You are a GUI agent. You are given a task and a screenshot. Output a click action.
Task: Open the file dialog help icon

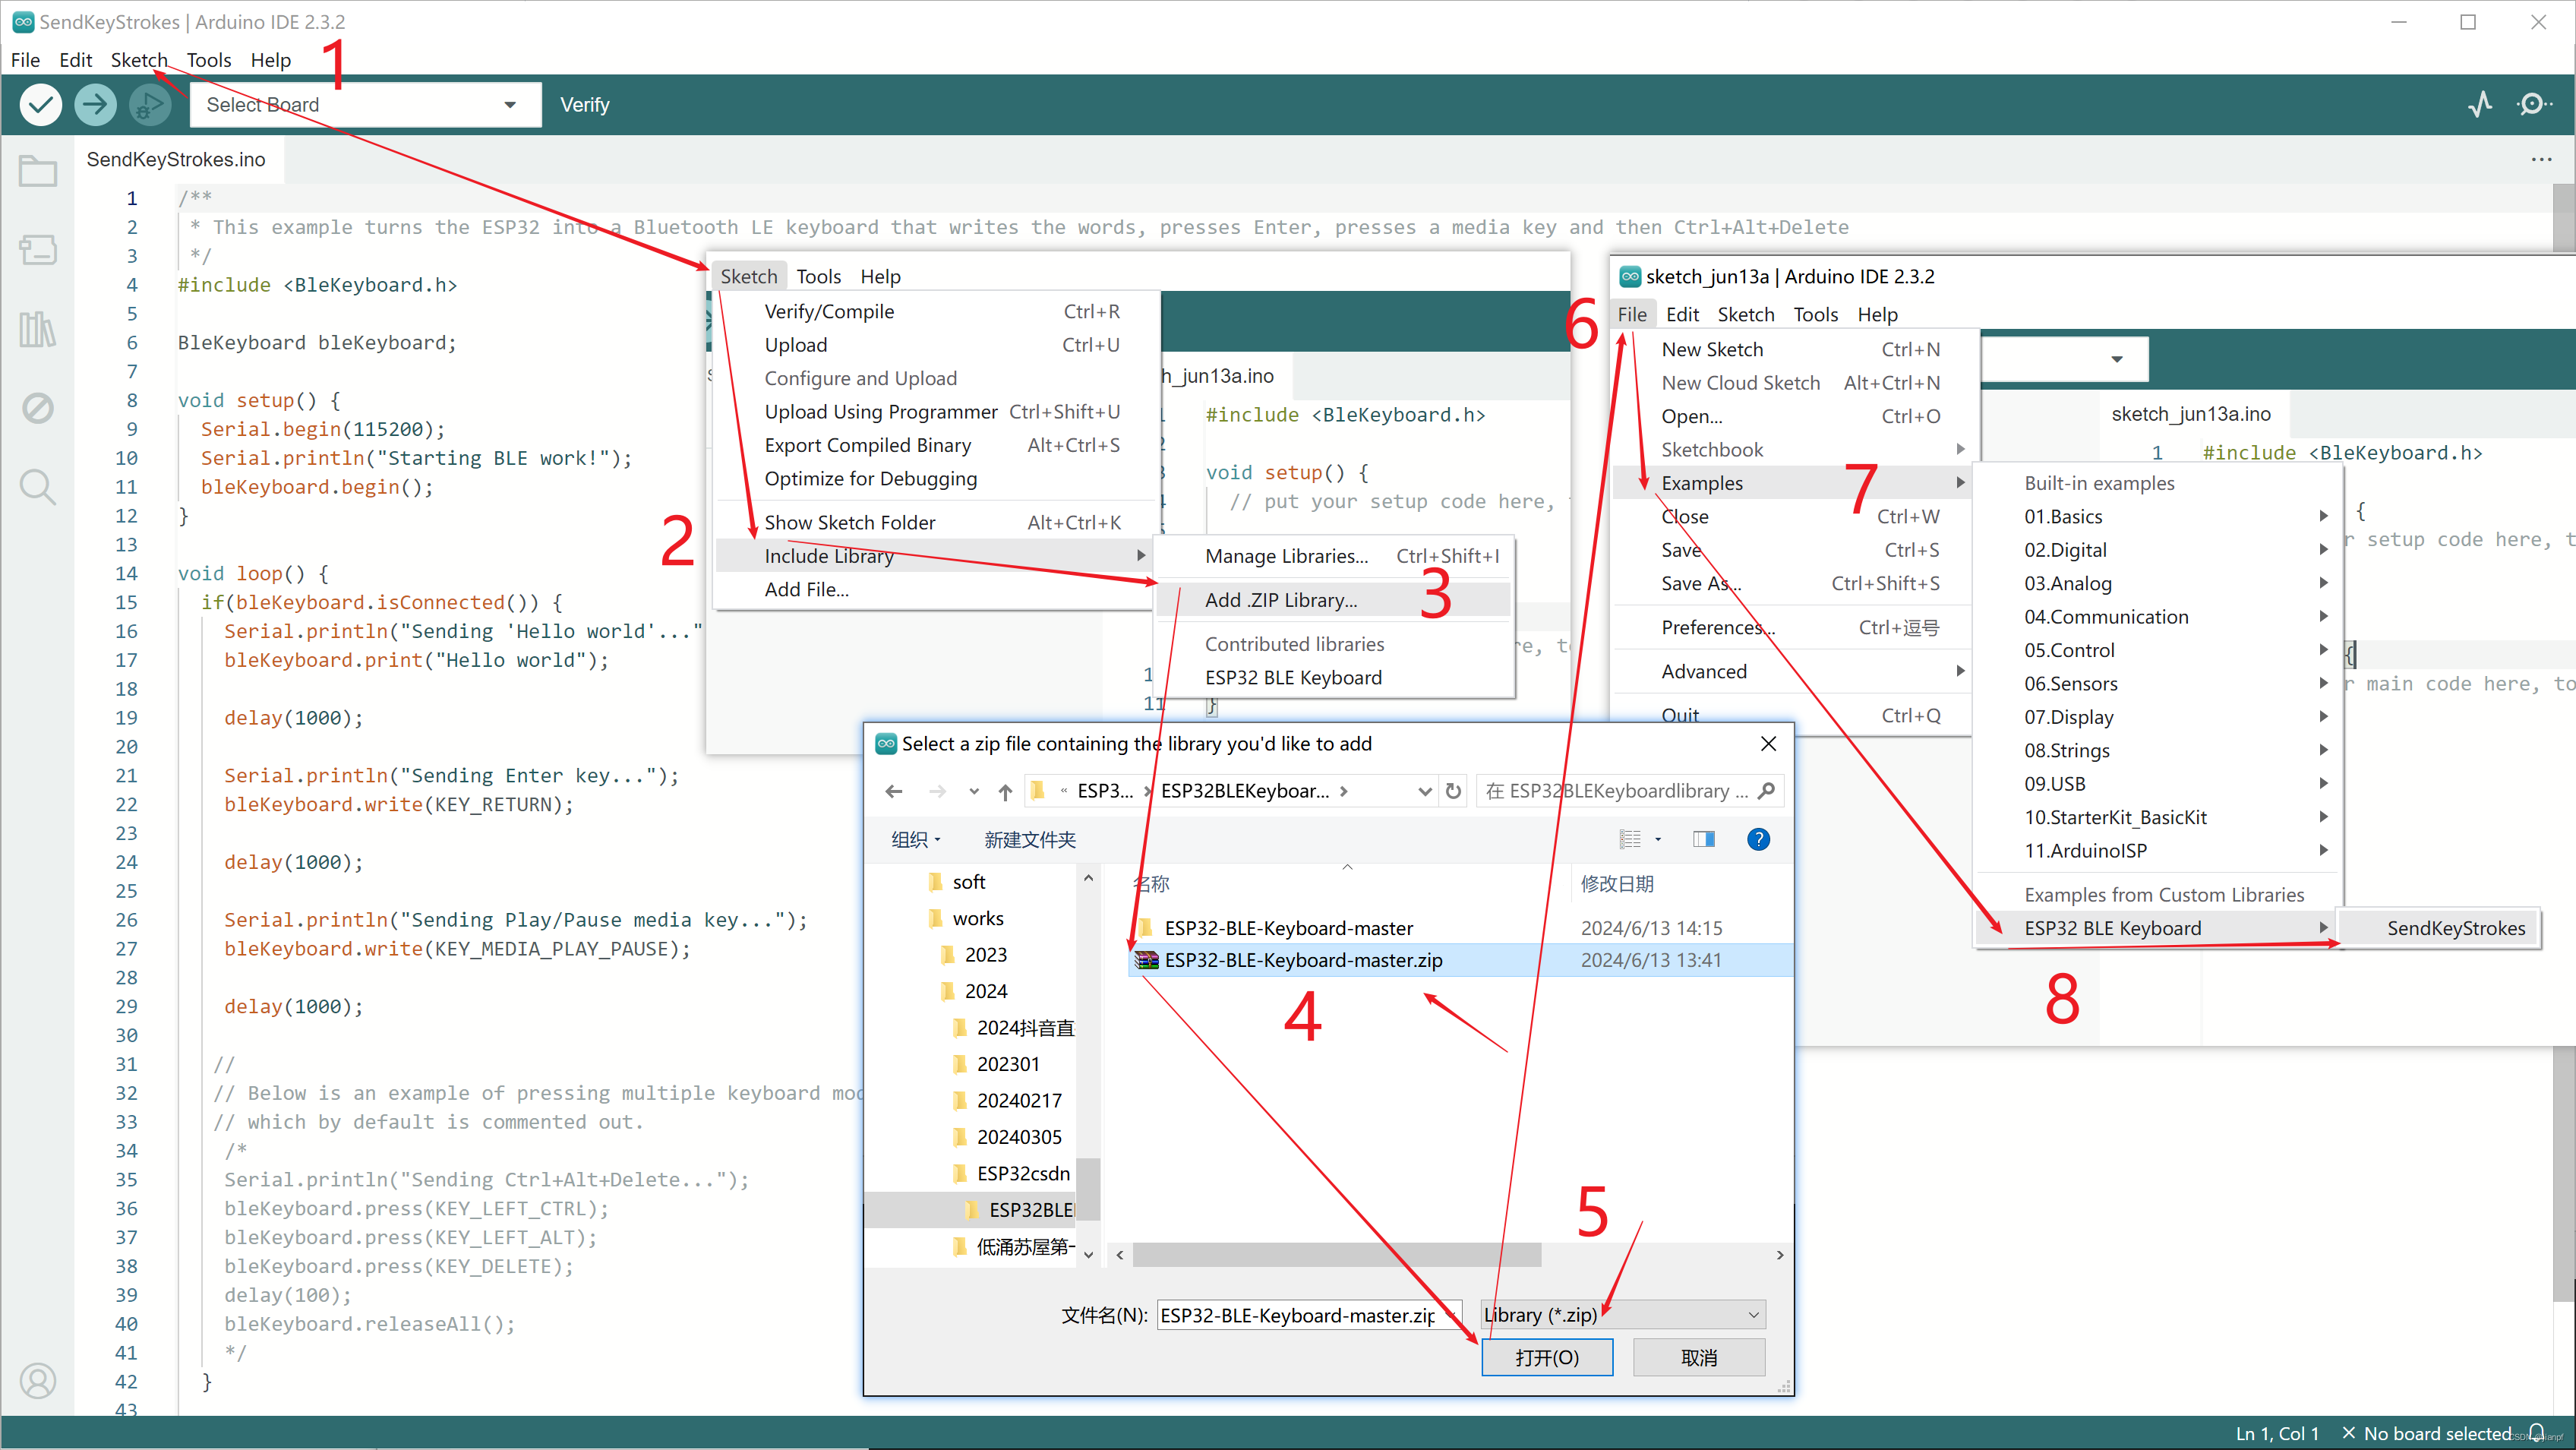1758,839
